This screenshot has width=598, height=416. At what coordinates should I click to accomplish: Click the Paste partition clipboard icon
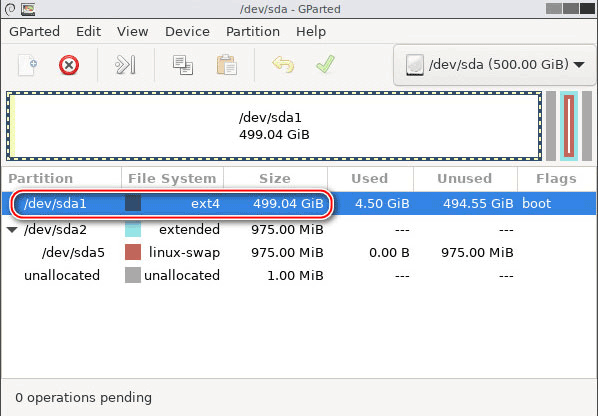(x=227, y=65)
